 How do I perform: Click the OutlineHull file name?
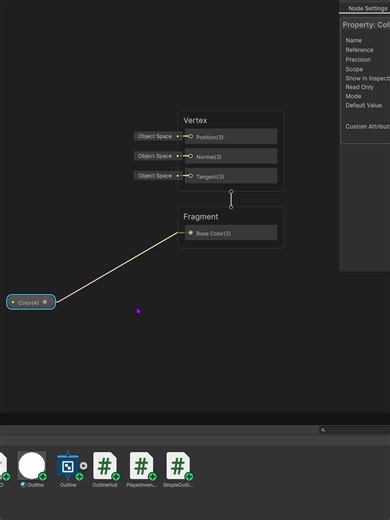coord(105,485)
